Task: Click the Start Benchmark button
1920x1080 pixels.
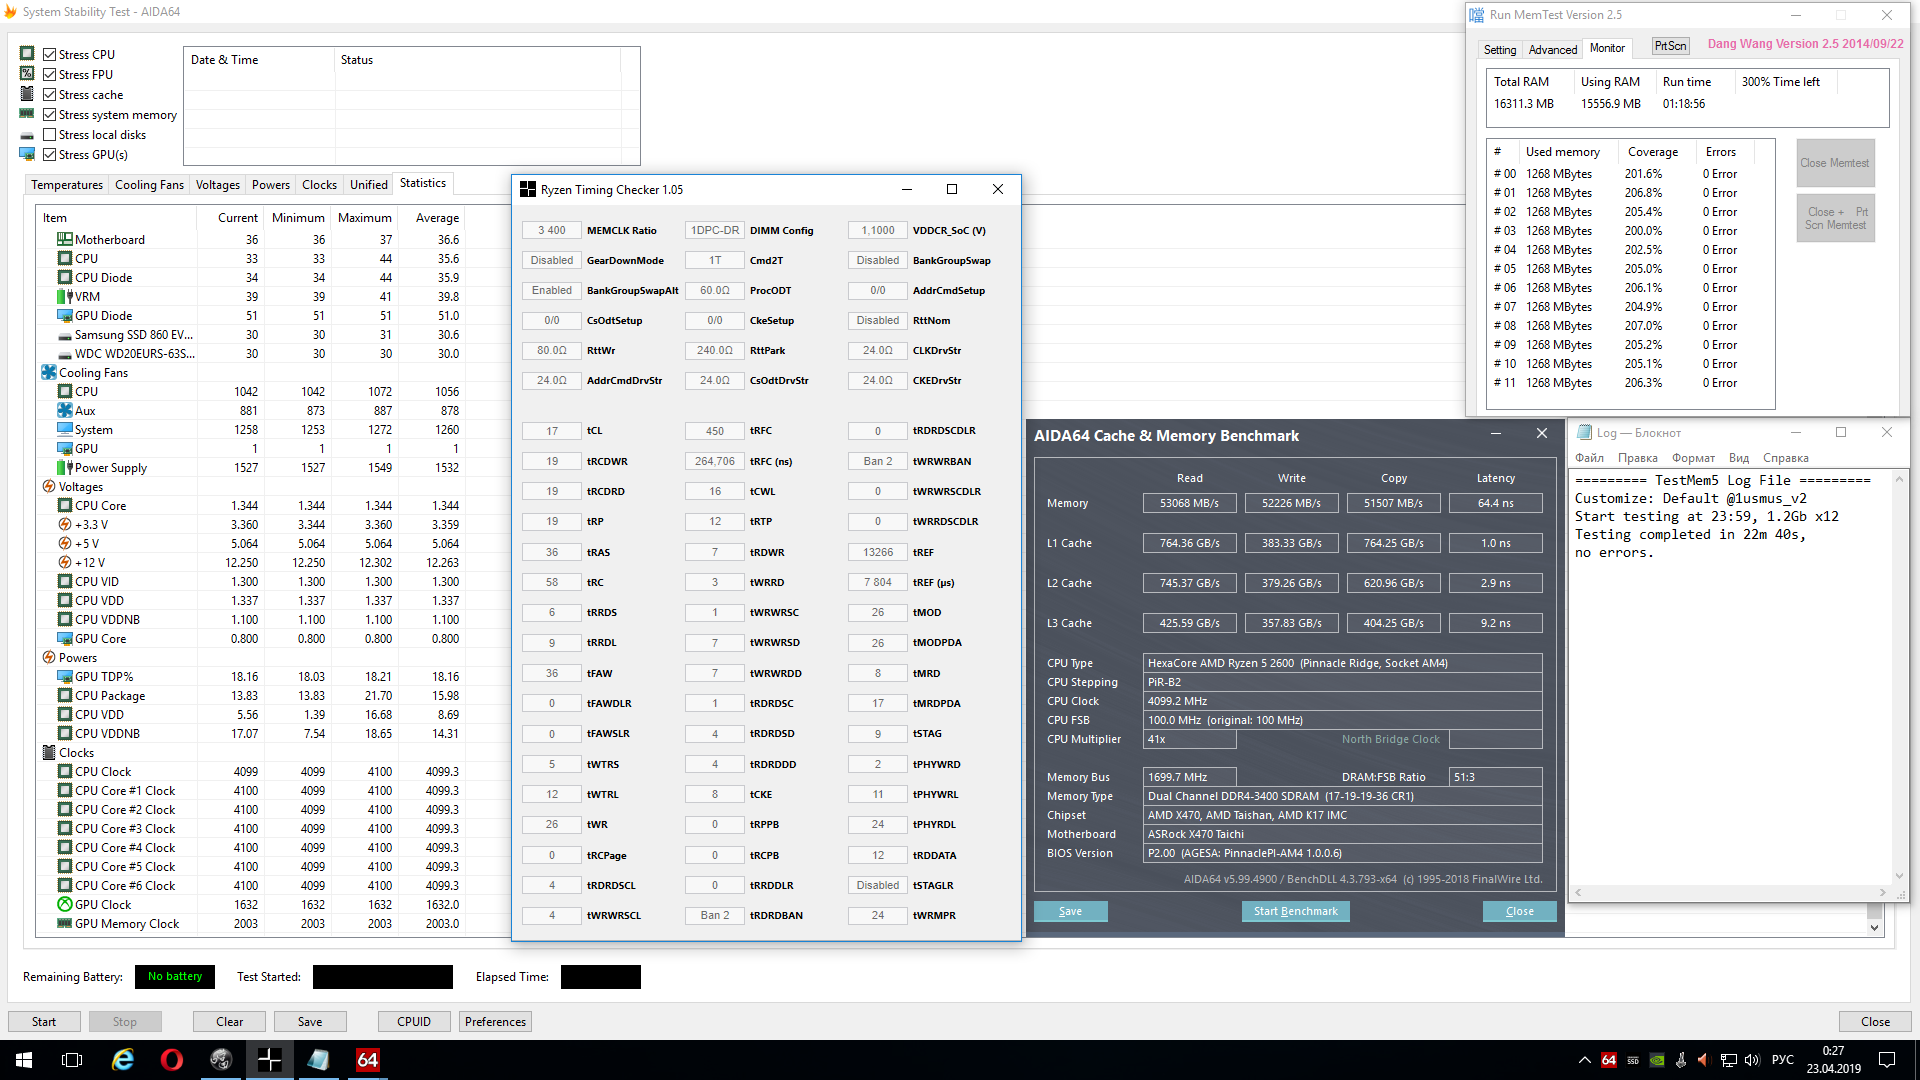Action: coord(1295,911)
